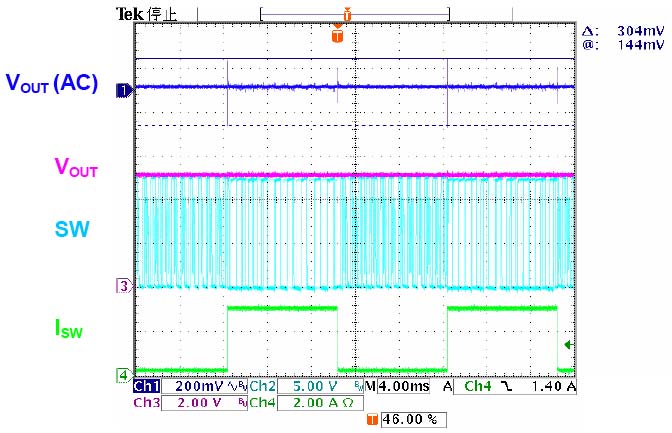This screenshot has width=672, height=433.
Task: Click the @ 144mV cursor readout
Action: coord(624,45)
